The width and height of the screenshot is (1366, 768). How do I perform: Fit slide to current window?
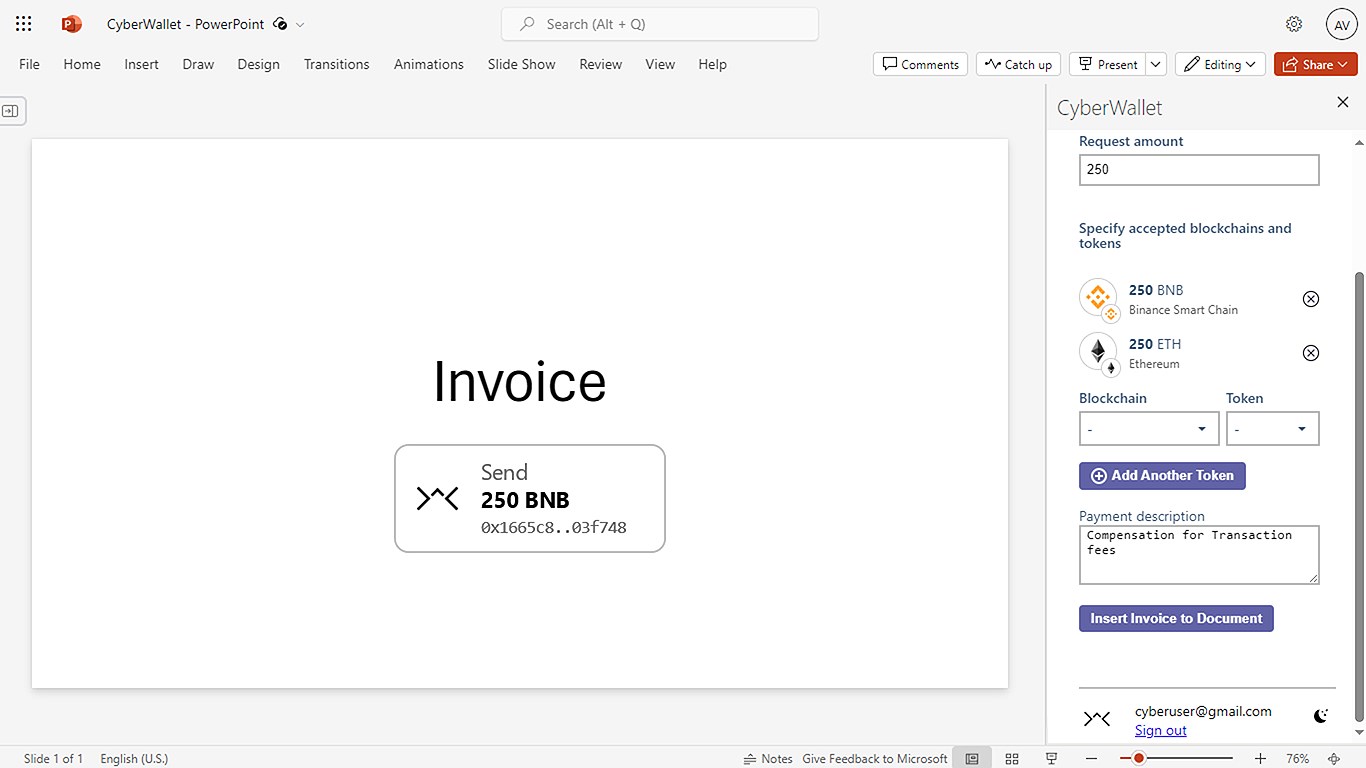[1334, 759]
